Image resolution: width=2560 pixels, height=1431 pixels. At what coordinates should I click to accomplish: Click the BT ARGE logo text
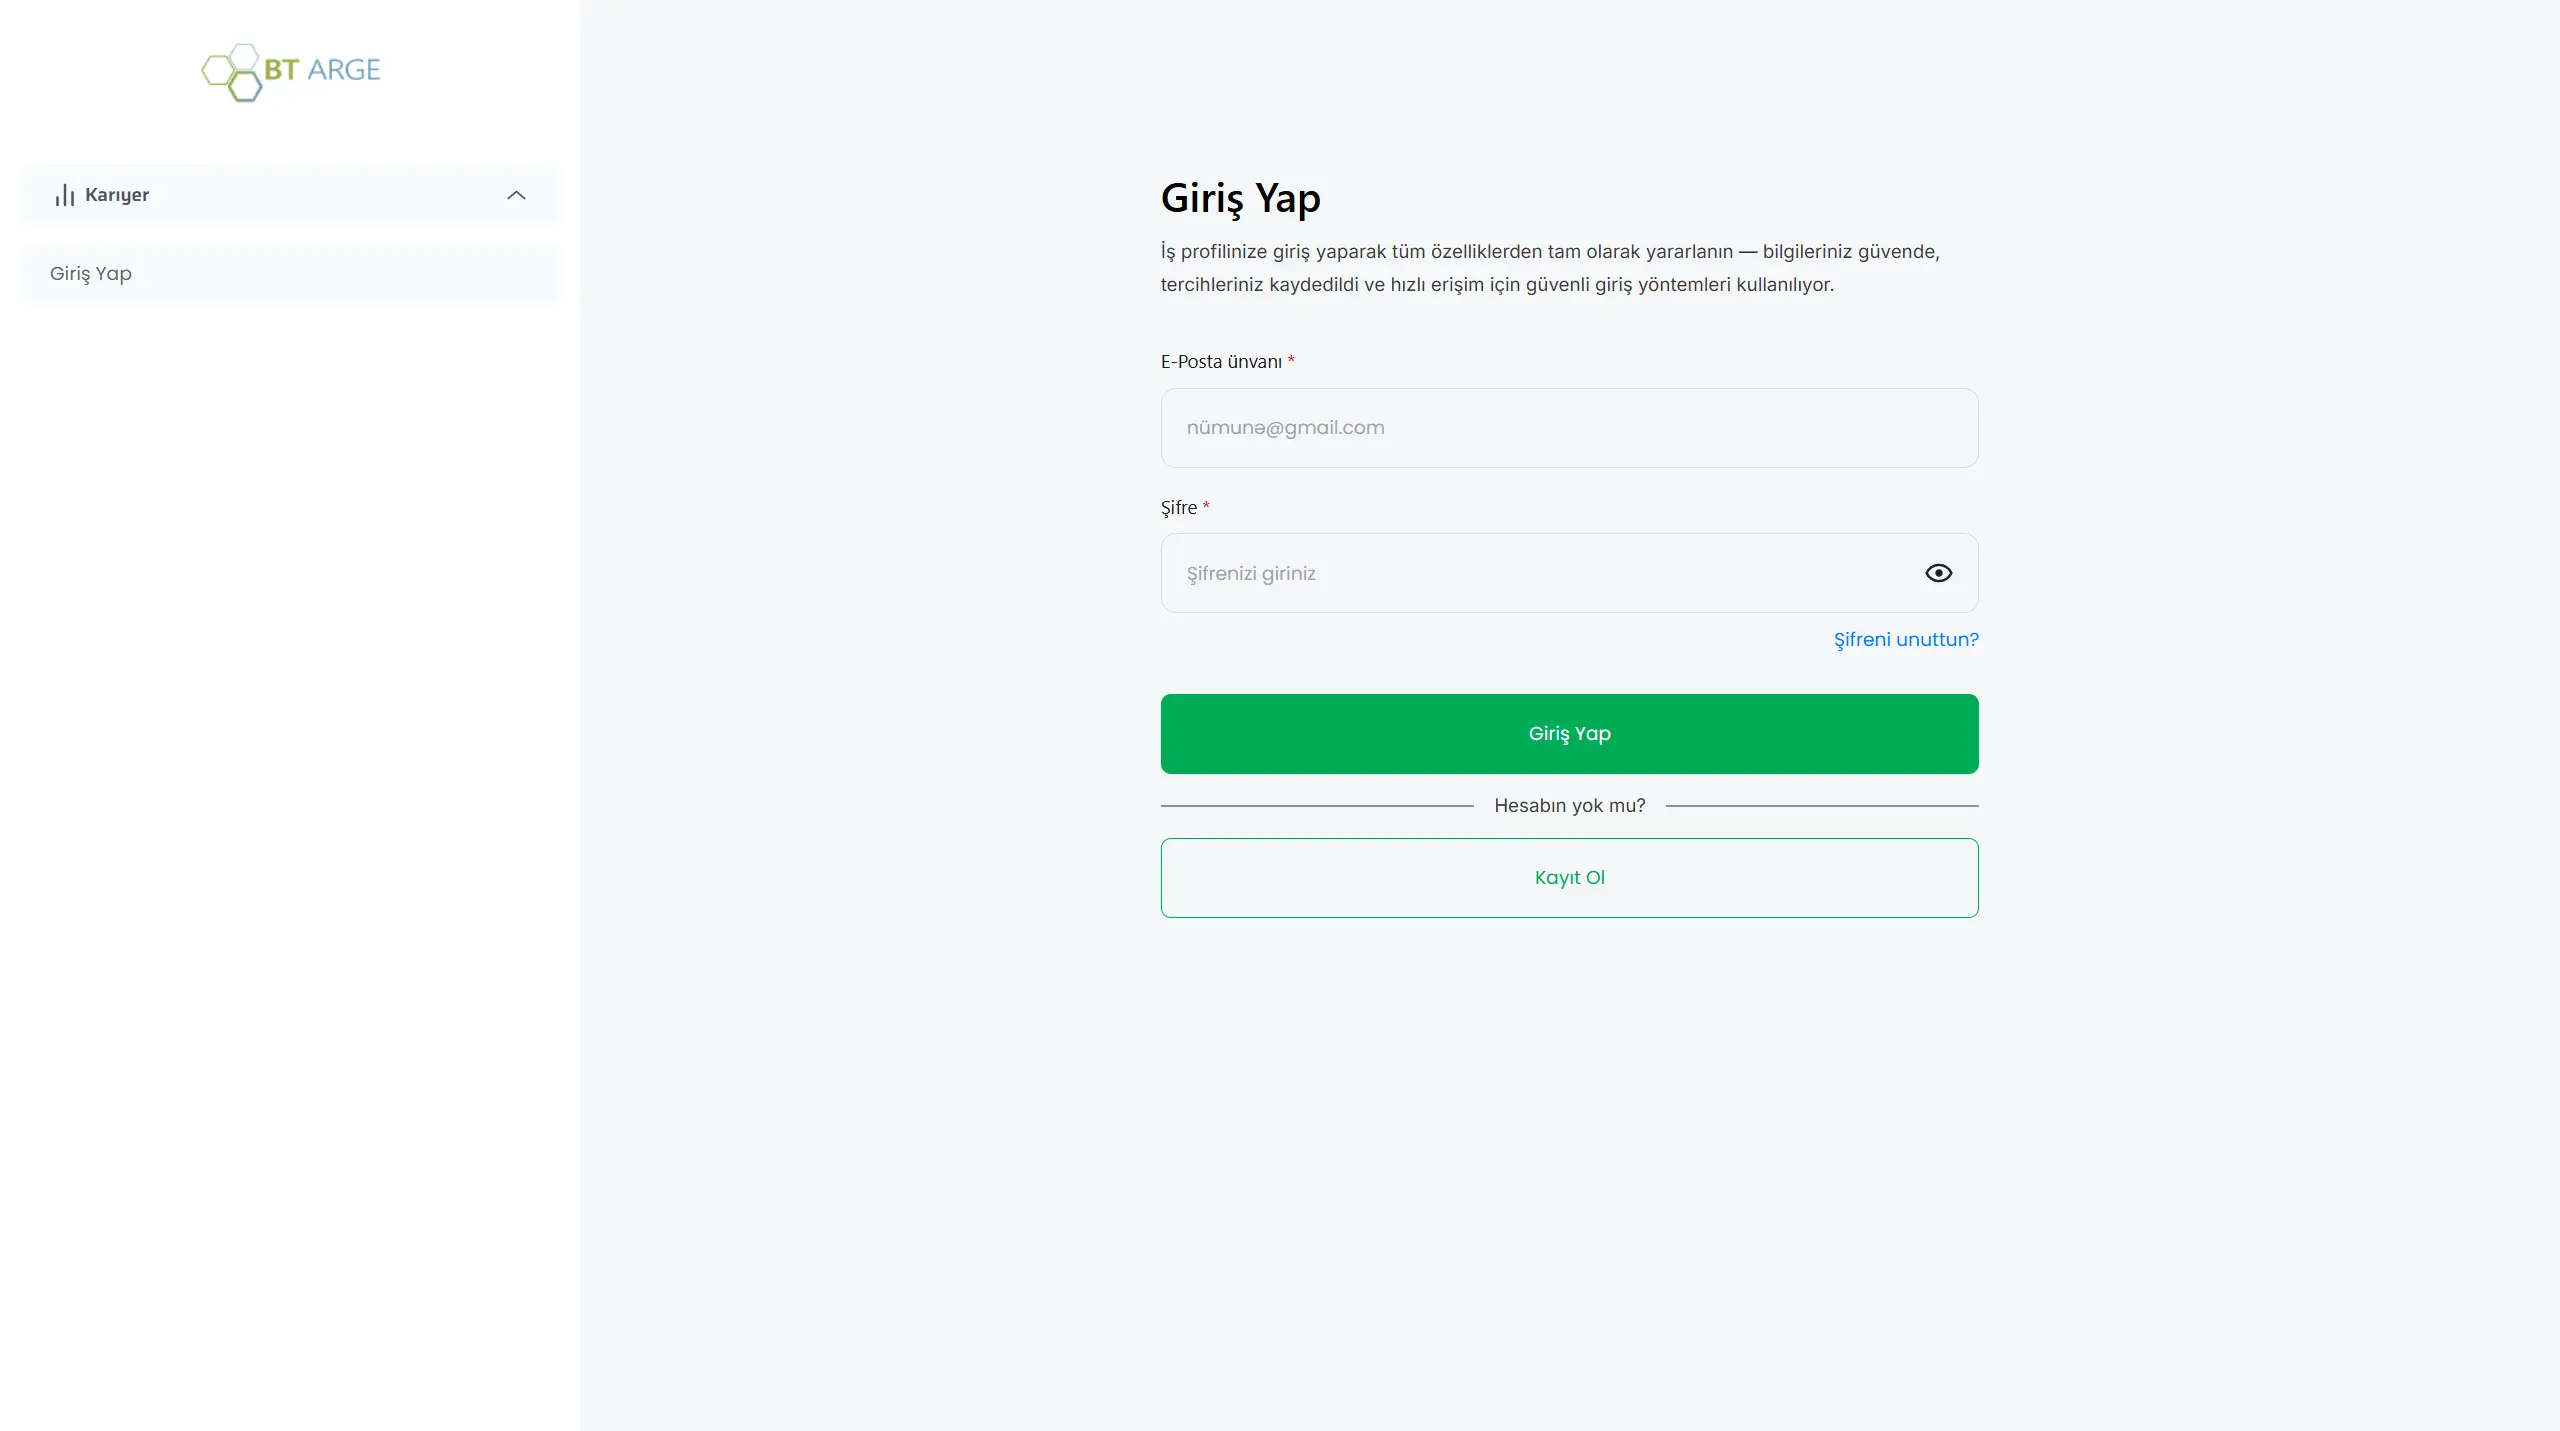coord(322,70)
